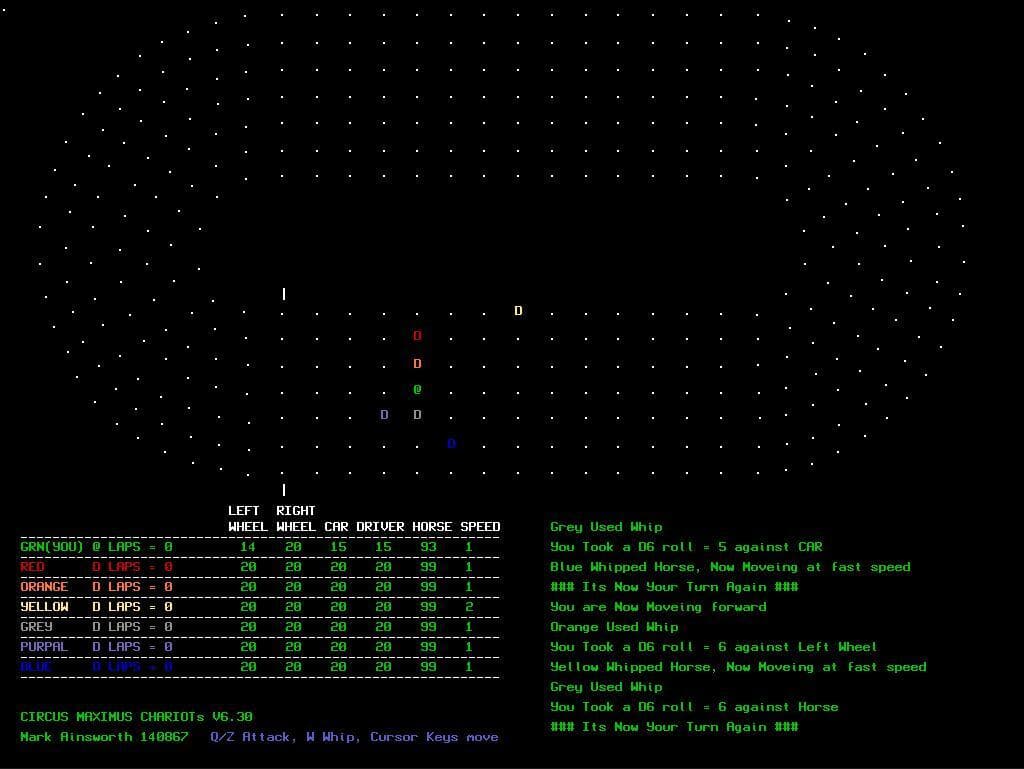1024x769 pixels.
Task: Click the RED player name
Action: click(33, 567)
